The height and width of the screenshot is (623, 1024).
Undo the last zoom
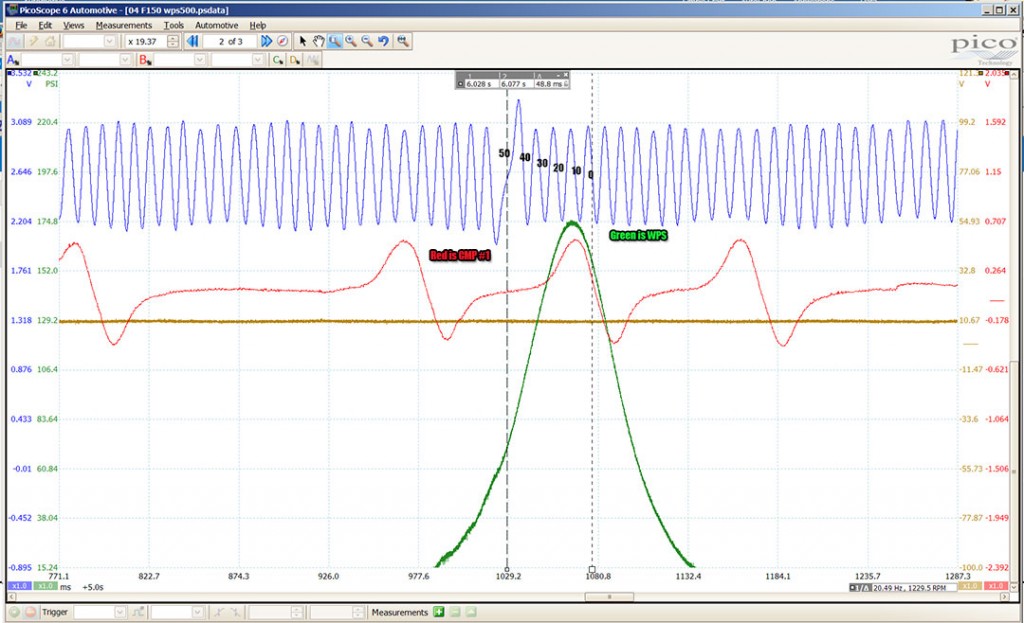pos(383,41)
